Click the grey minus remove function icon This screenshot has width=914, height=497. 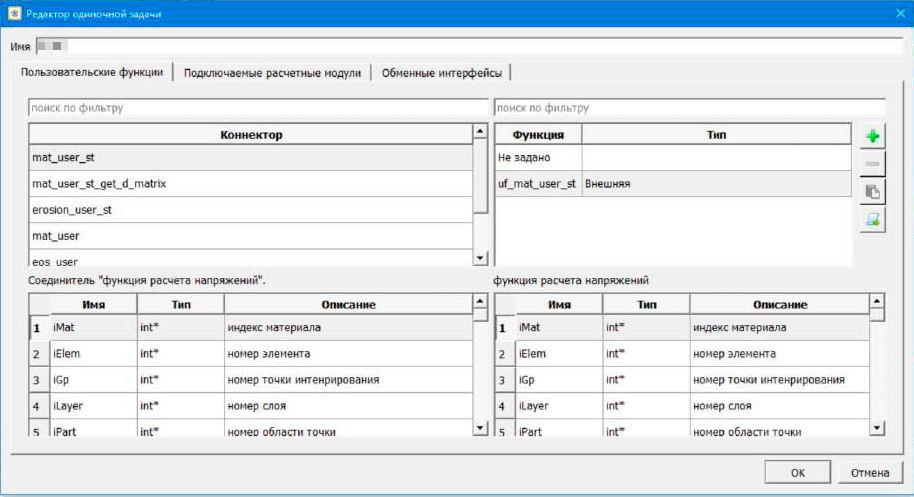(x=873, y=165)
